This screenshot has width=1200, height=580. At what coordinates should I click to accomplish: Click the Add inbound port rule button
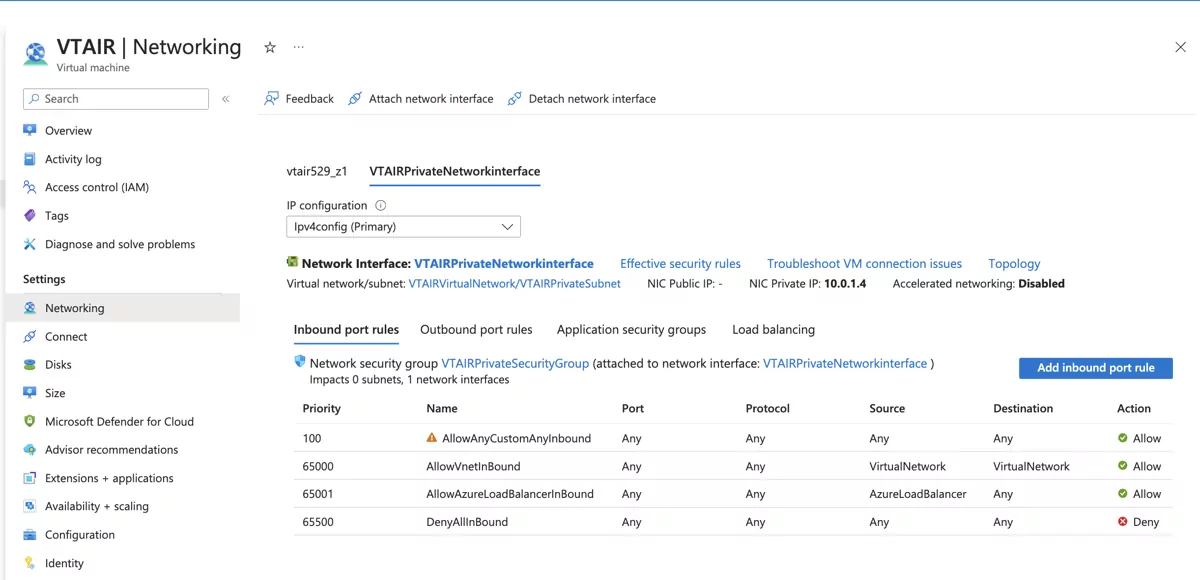point(1095,368)
